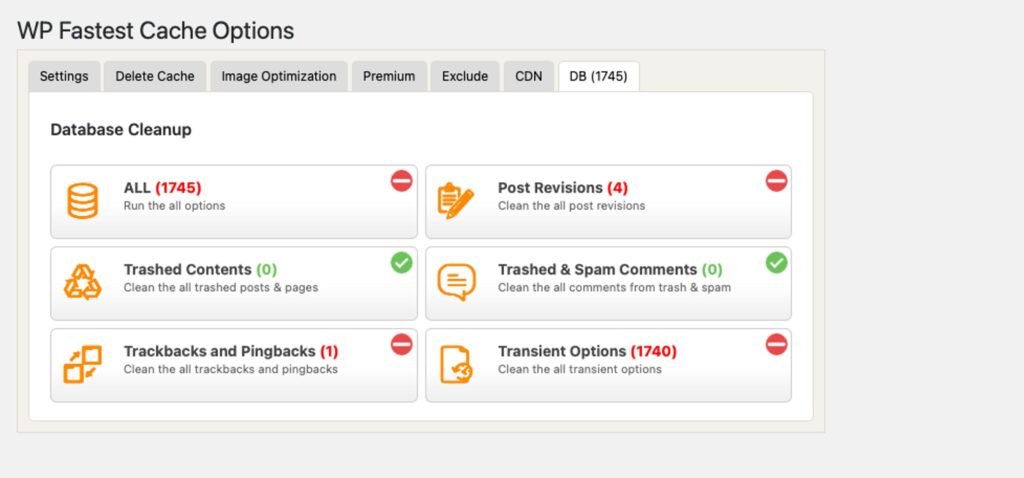Image resolution: width=1024 pixels, height=478 pixels.
Task: Switch to the CDN tab
Action: 529,76
